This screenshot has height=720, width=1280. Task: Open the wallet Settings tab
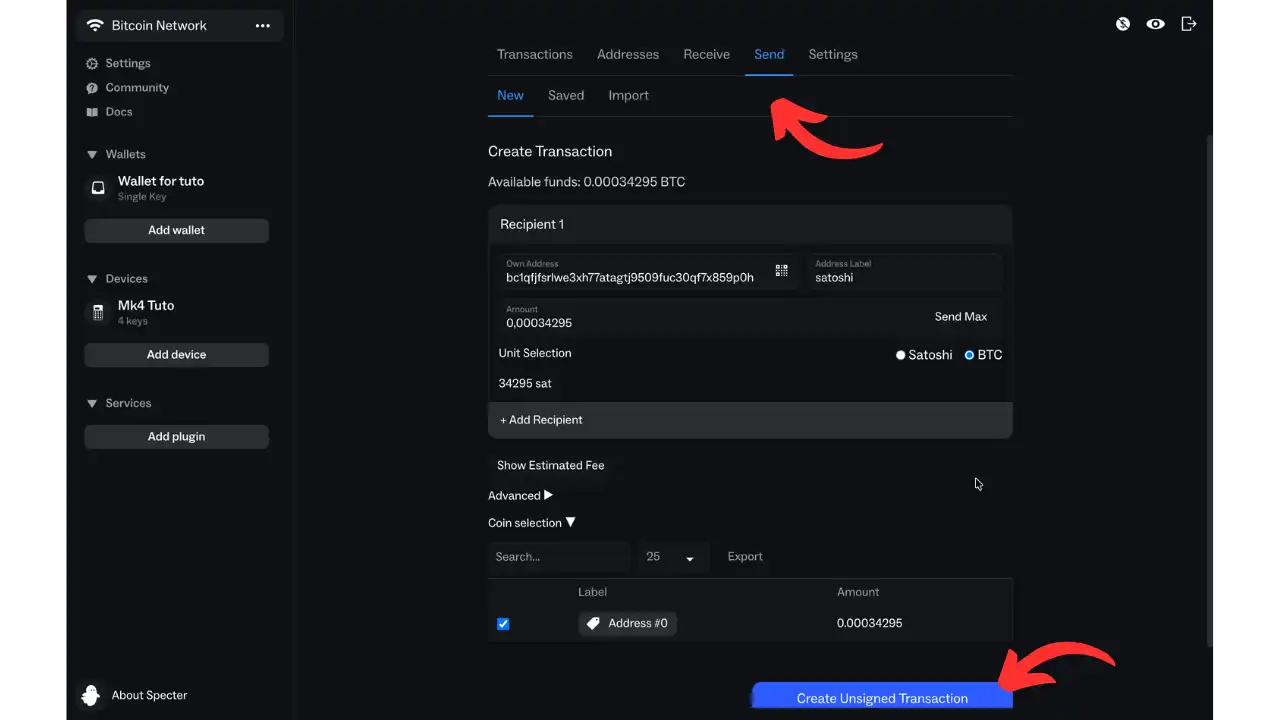[833, 54]
